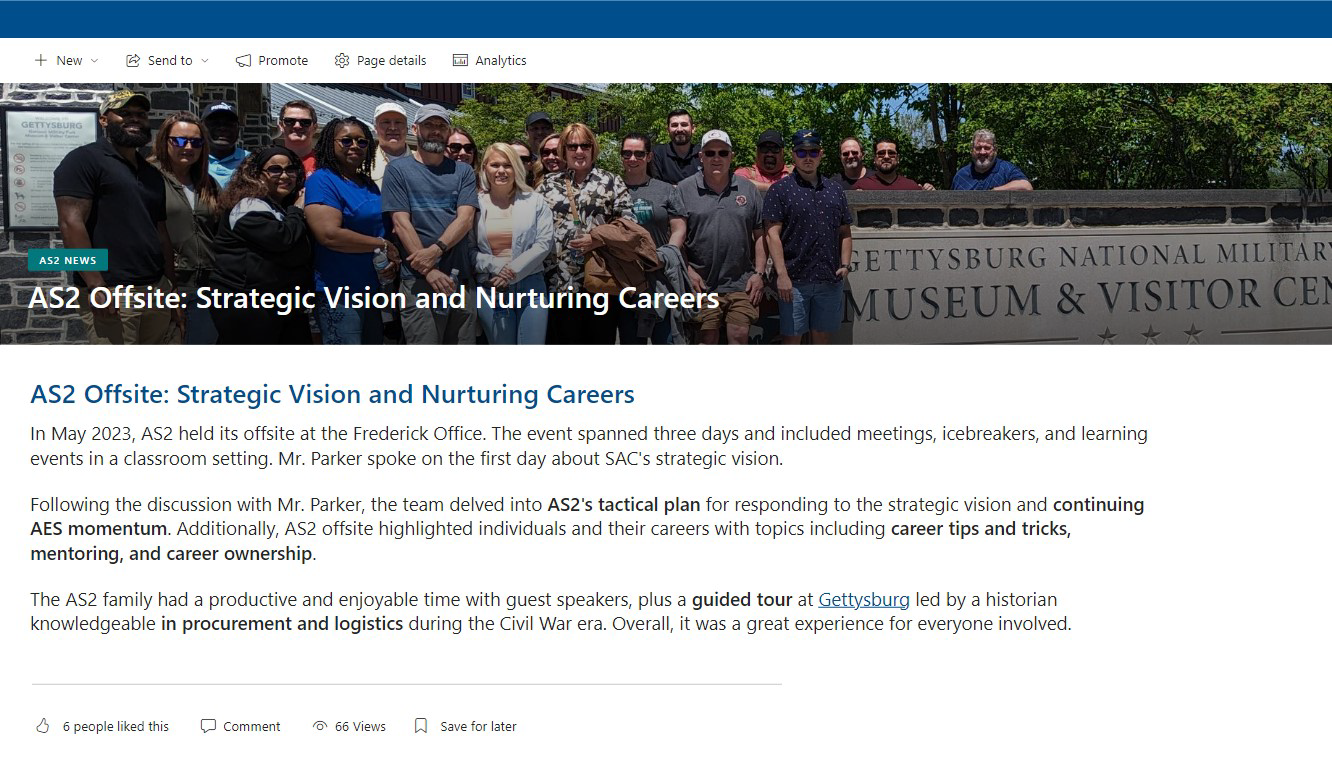Click the Analytics chart icon
This screenshot has width=1332, height=757.
460,61
